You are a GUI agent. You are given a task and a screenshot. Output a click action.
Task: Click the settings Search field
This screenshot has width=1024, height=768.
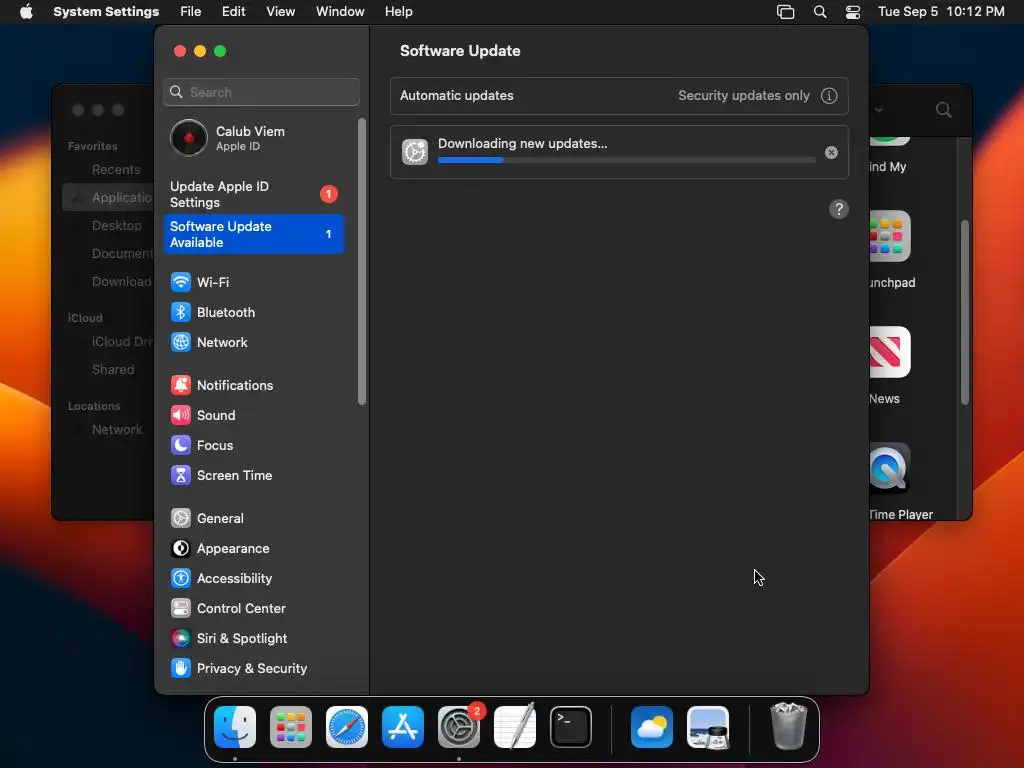pyautogui.click(x=261, y=92)
